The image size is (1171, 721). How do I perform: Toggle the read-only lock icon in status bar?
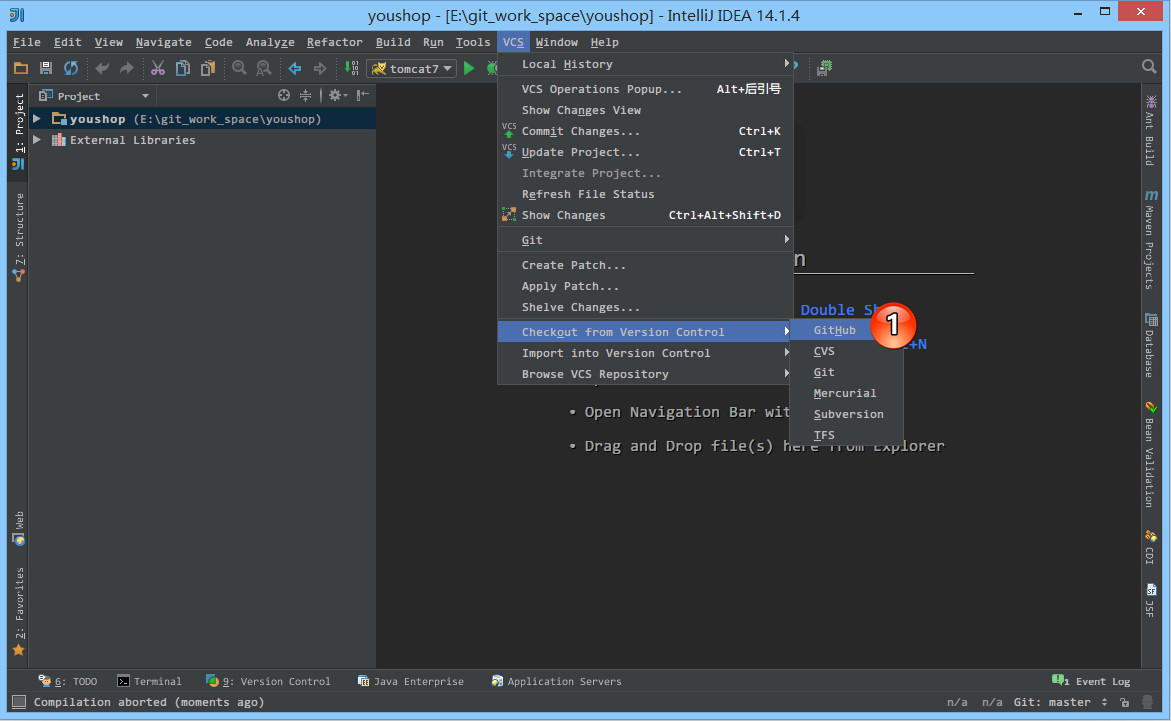pyautogui.click(x=1126, y=702)
